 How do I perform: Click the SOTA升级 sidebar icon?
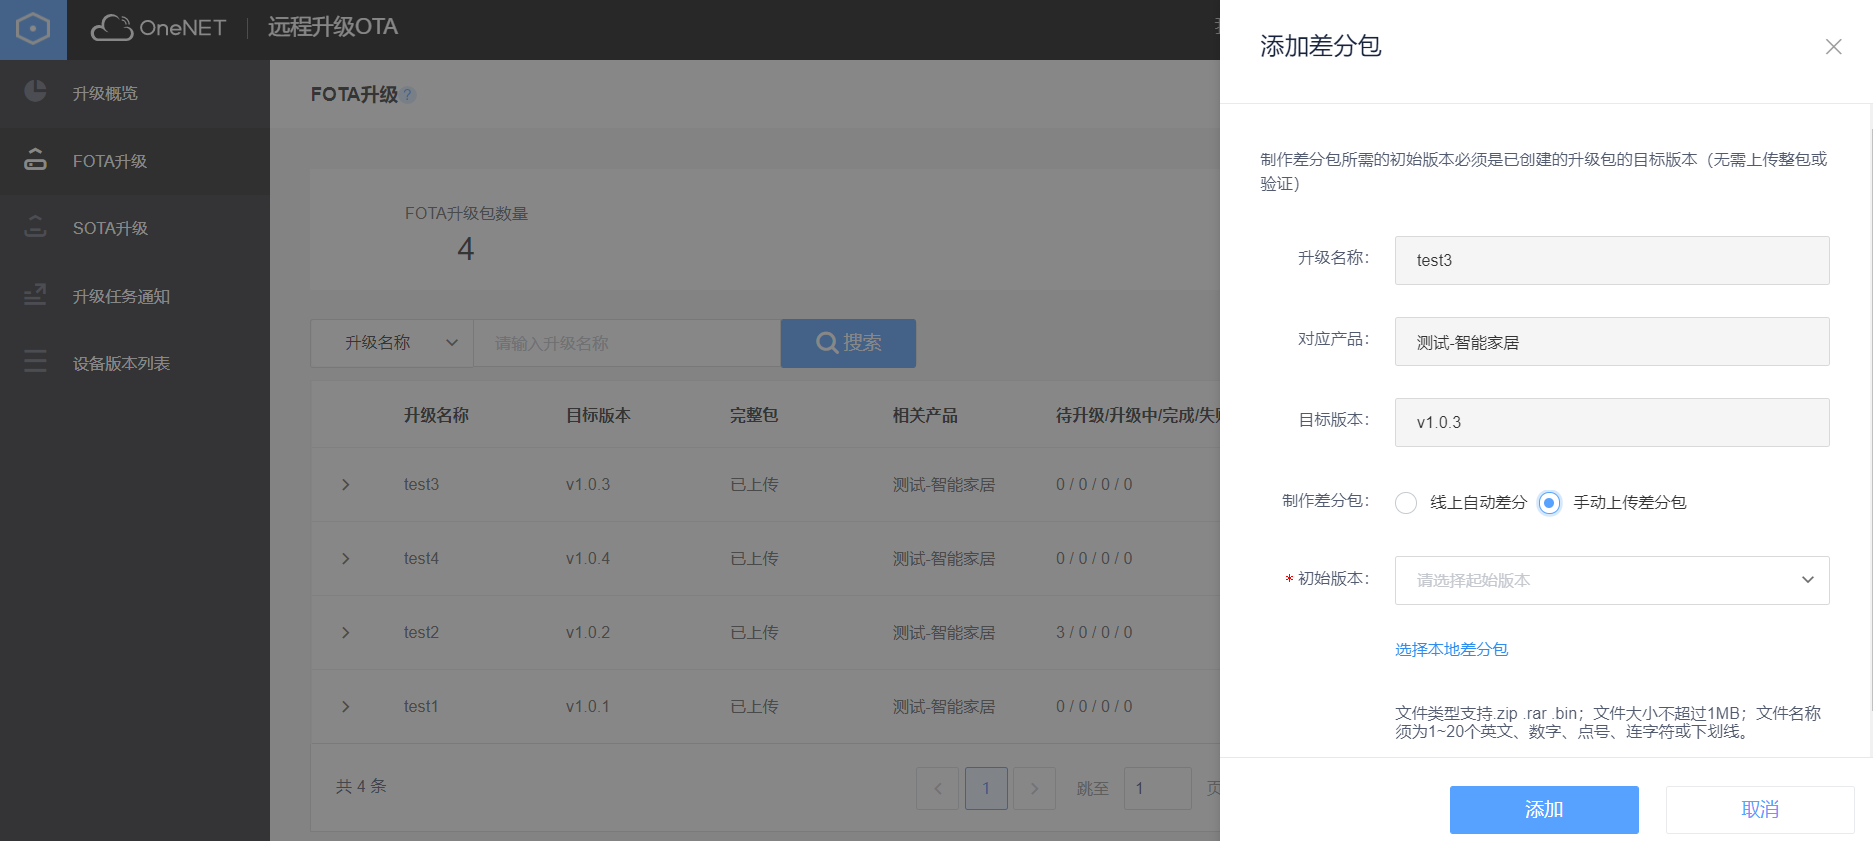click(x=35, y=227)
